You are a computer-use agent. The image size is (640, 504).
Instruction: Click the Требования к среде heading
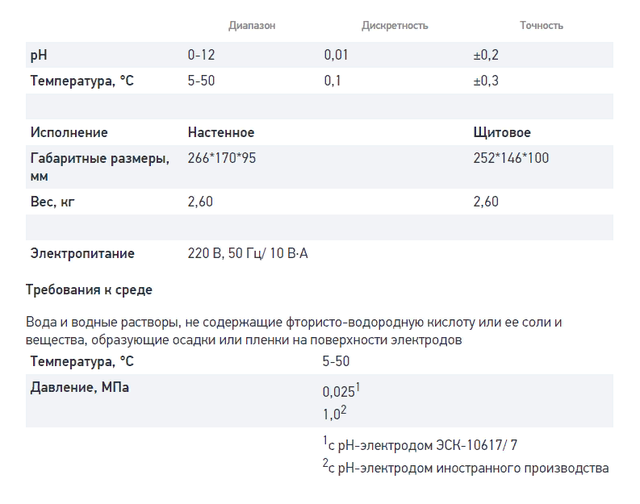tap(89, 290)
